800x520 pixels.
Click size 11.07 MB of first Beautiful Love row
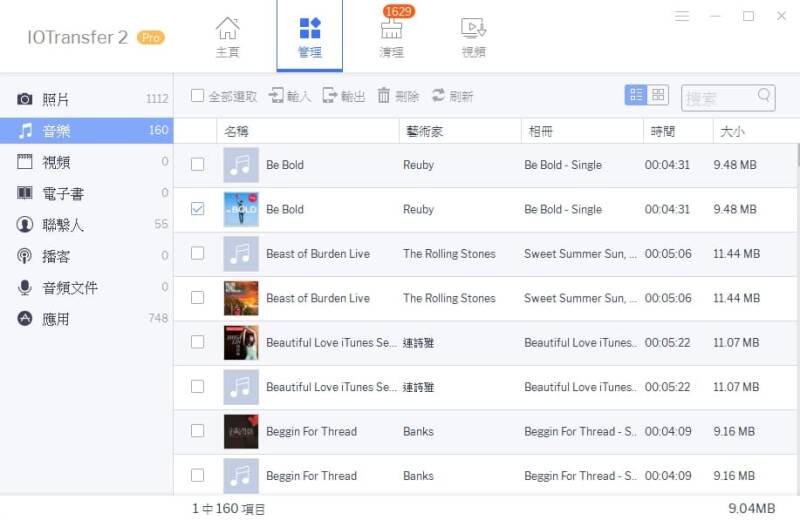click(736, 342)
